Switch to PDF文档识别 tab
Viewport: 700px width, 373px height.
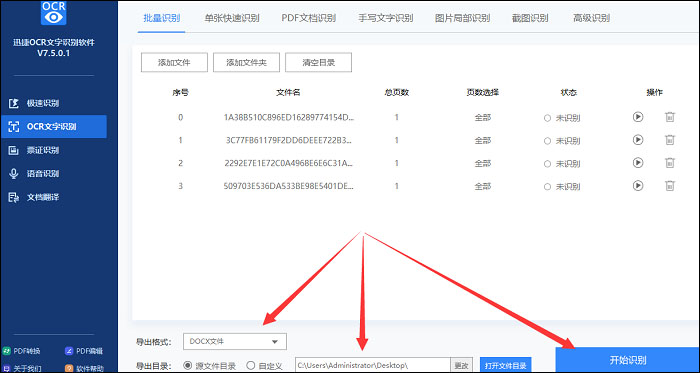pyautogui.click(x=308, y=18)
